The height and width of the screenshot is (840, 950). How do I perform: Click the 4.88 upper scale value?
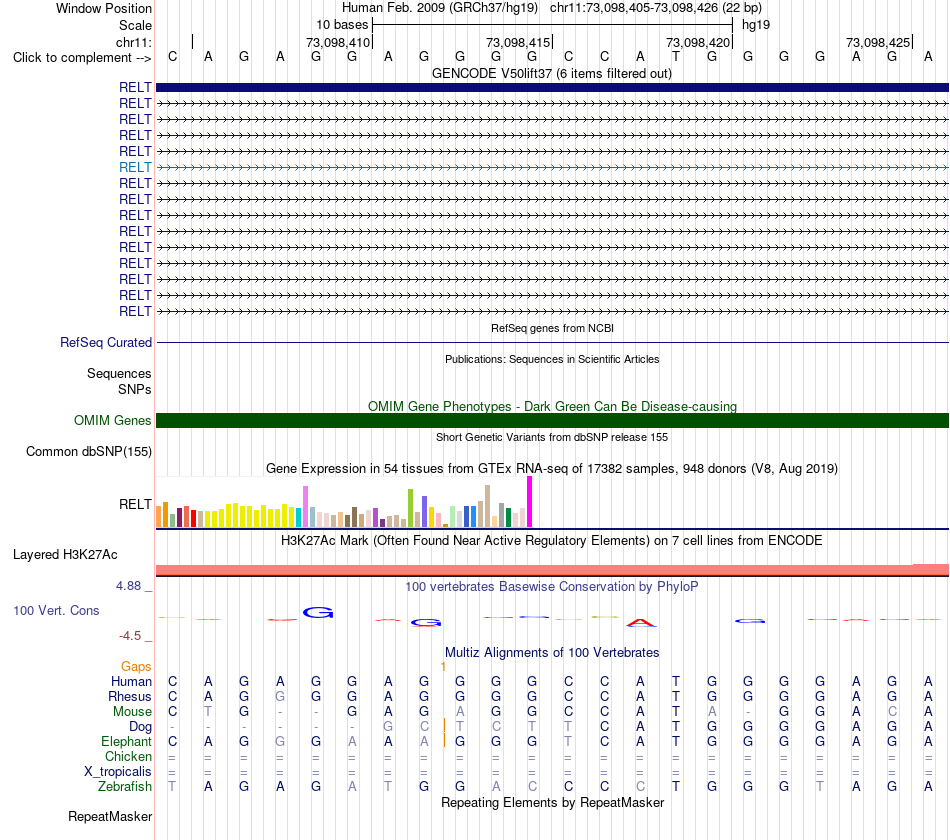128,586
